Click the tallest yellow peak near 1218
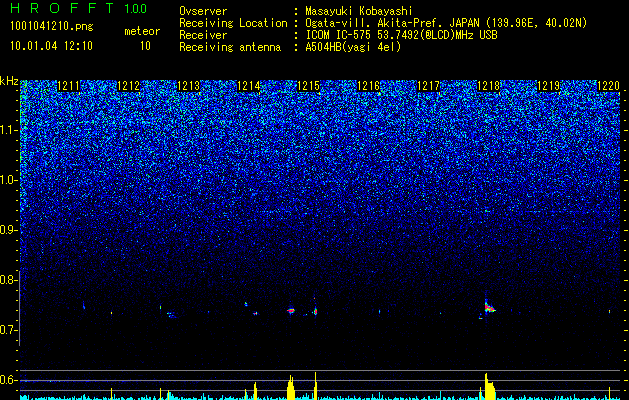 (x=489, y=386)
